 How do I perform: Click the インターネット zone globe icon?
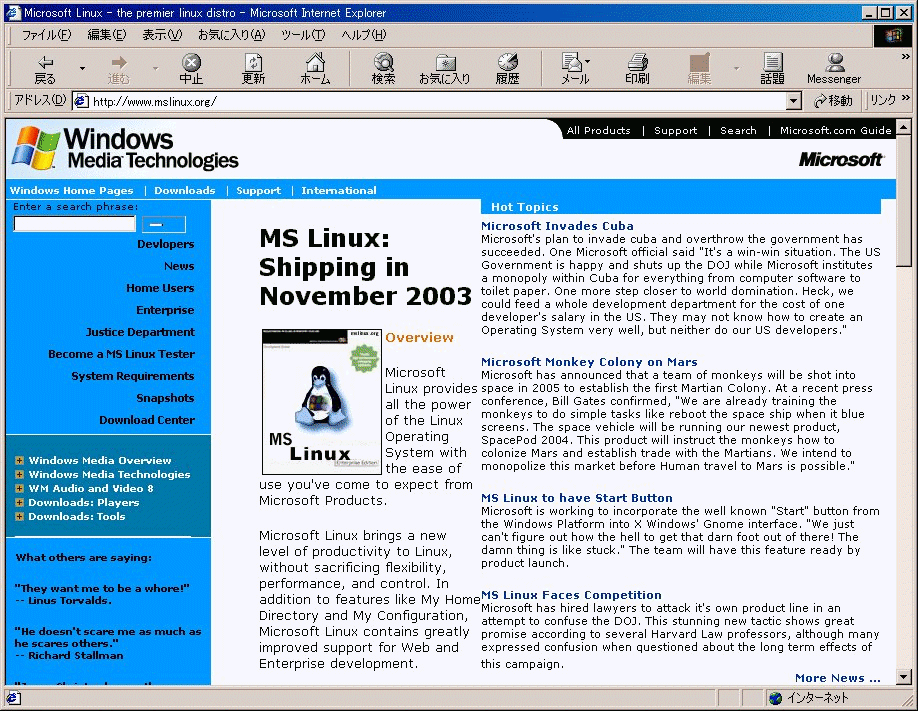(x=775, y=698)
